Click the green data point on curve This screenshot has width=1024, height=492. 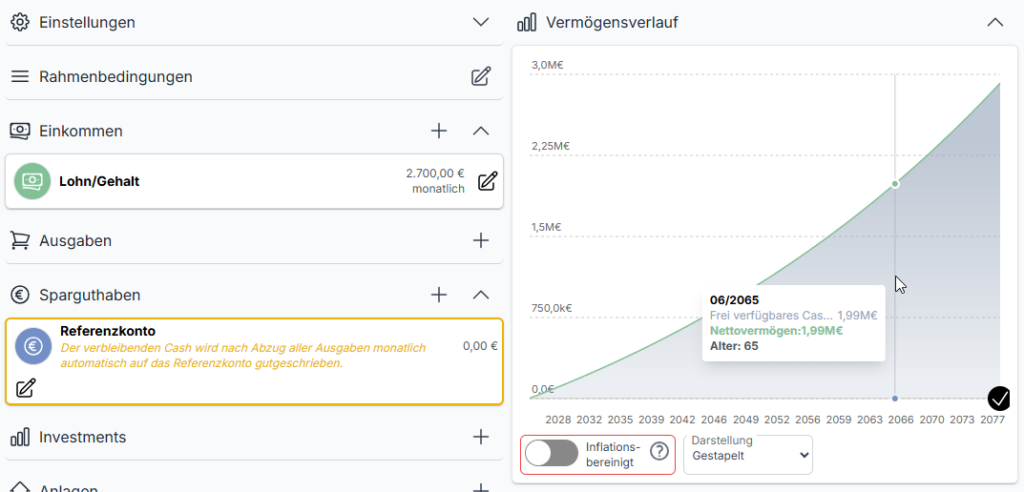[895, 184]
